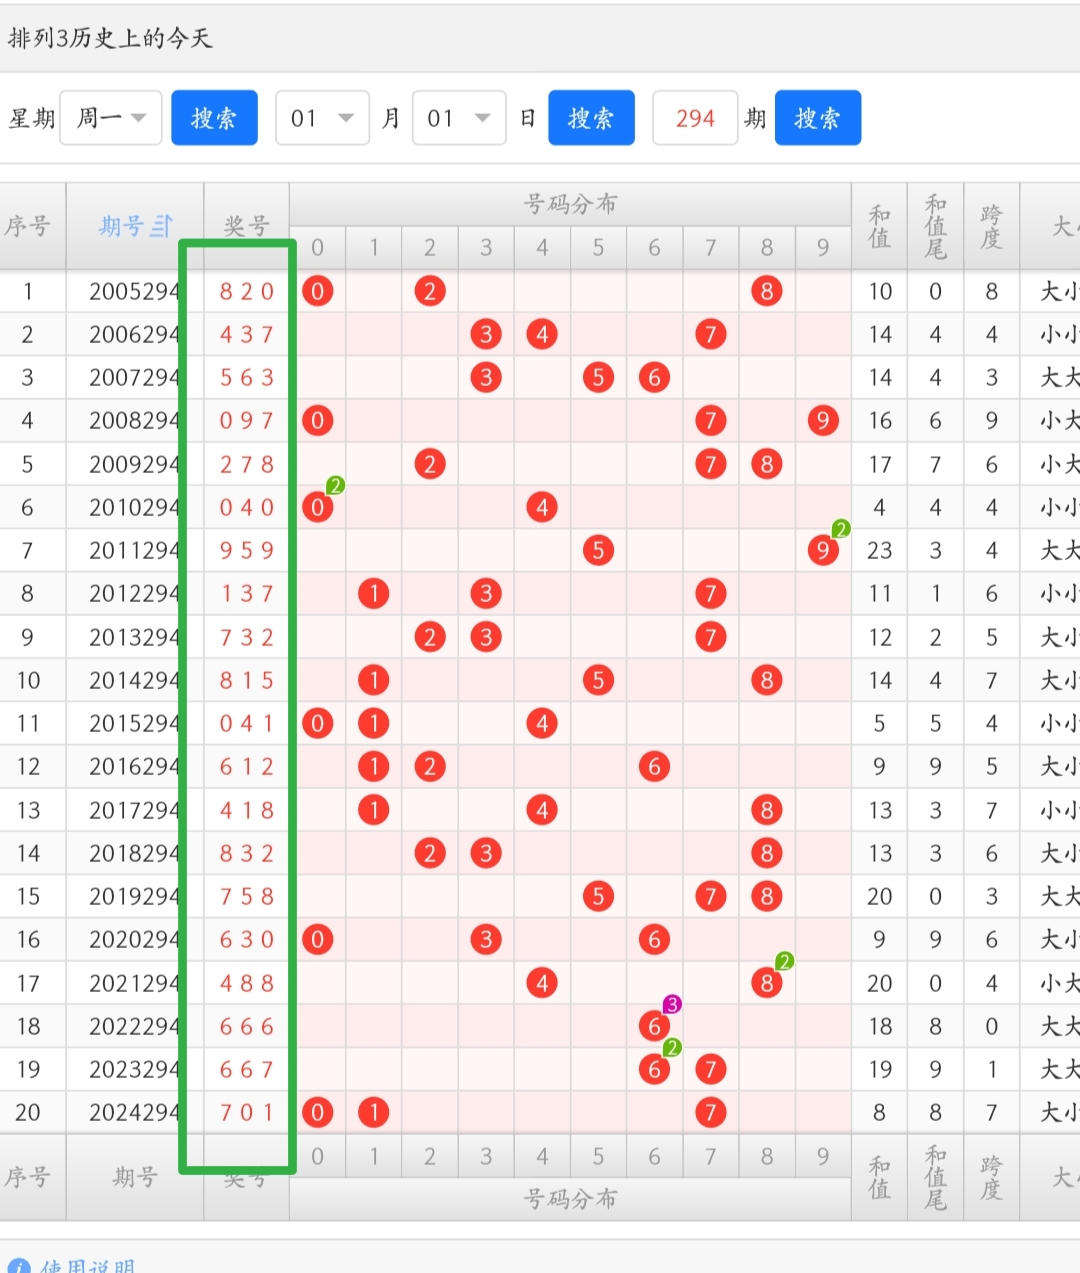Click the period number 2024294

134,1112
